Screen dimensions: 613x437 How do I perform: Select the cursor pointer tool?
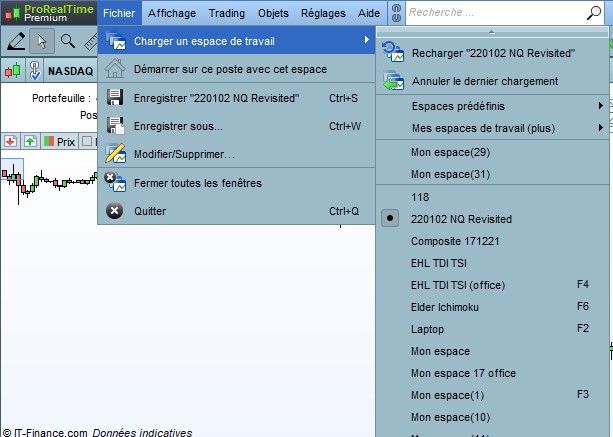[42, 41]
